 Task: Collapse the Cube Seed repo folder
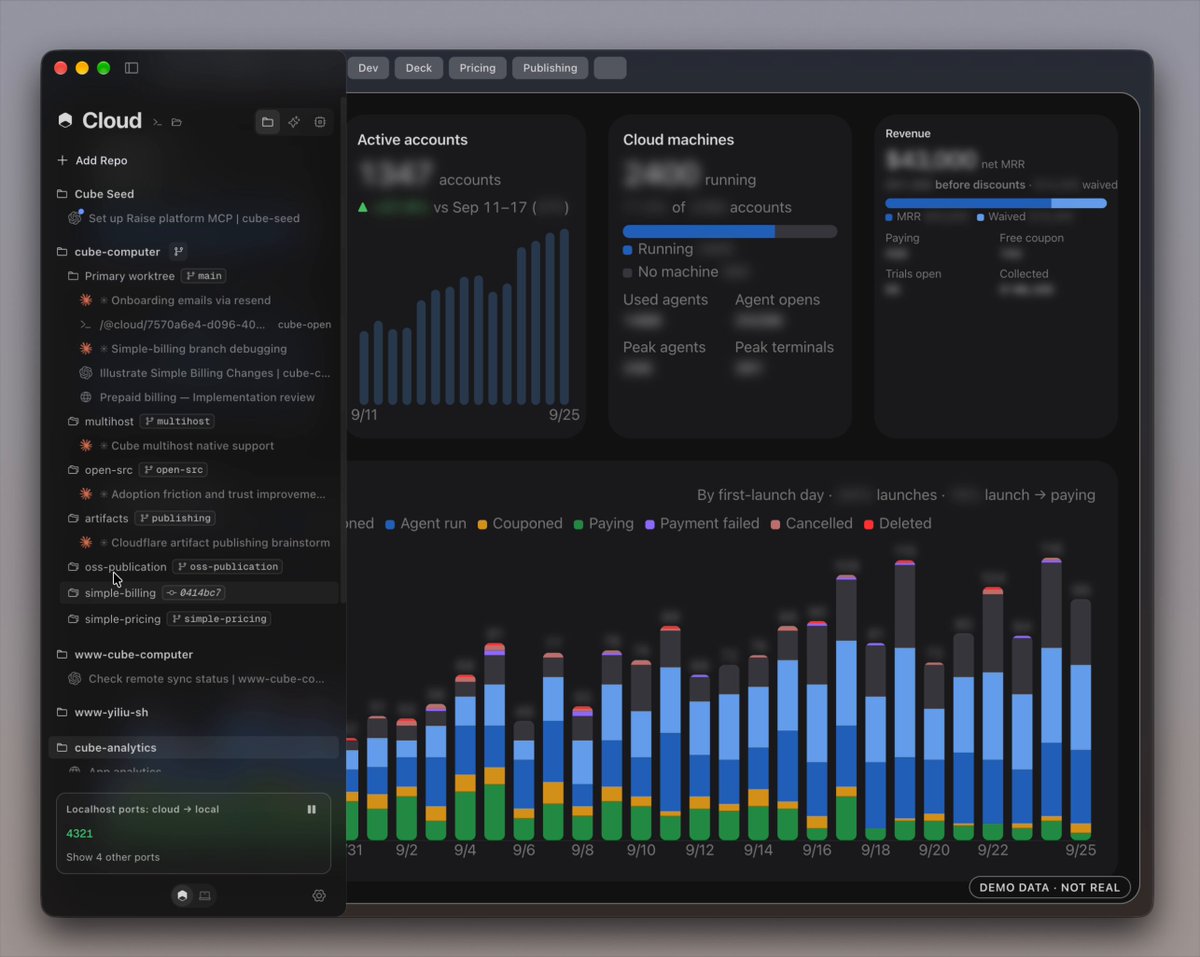pos(62,194)
